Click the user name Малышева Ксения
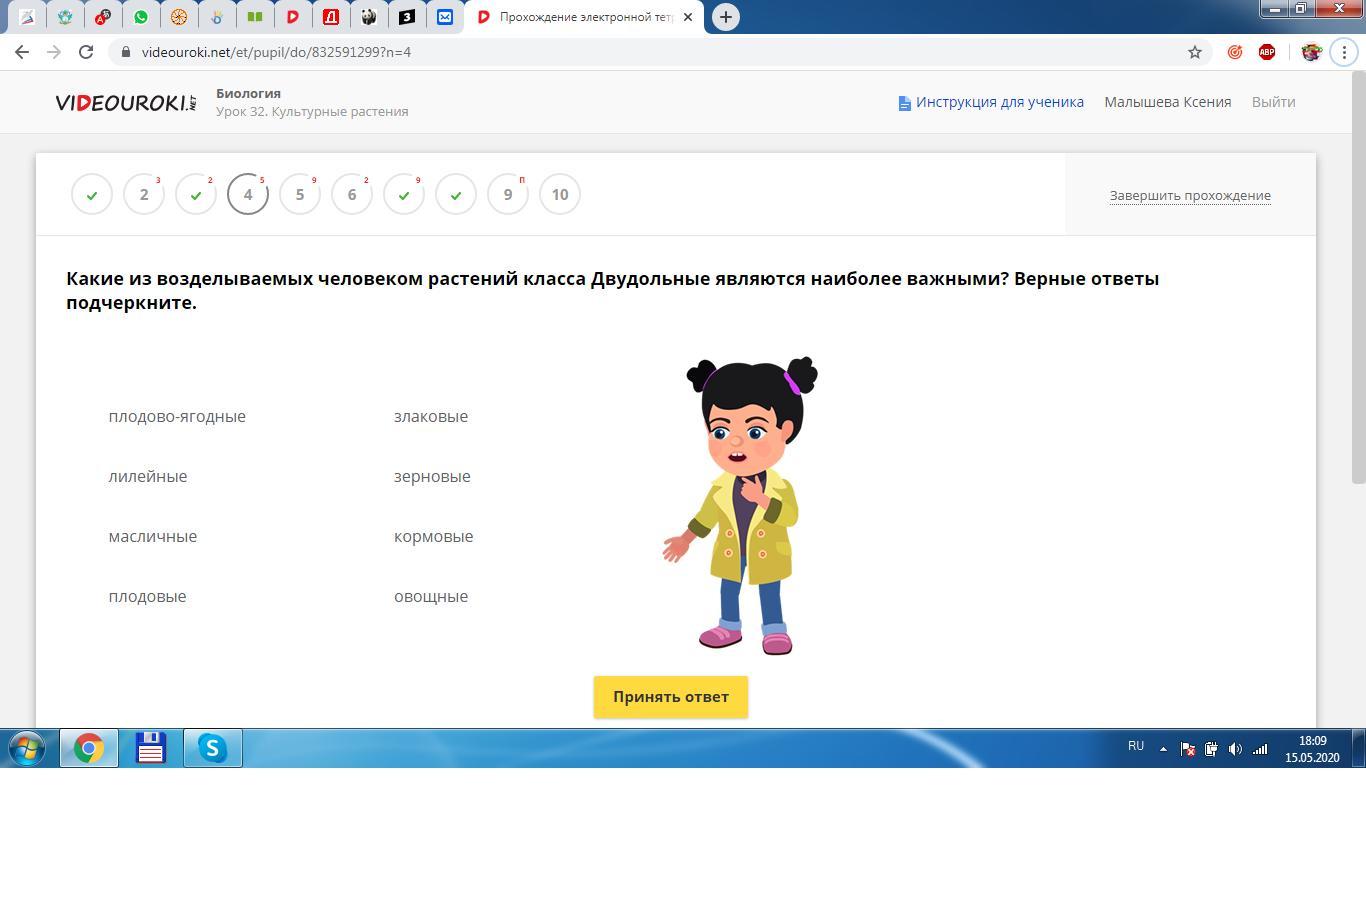 click(1167, 102)
